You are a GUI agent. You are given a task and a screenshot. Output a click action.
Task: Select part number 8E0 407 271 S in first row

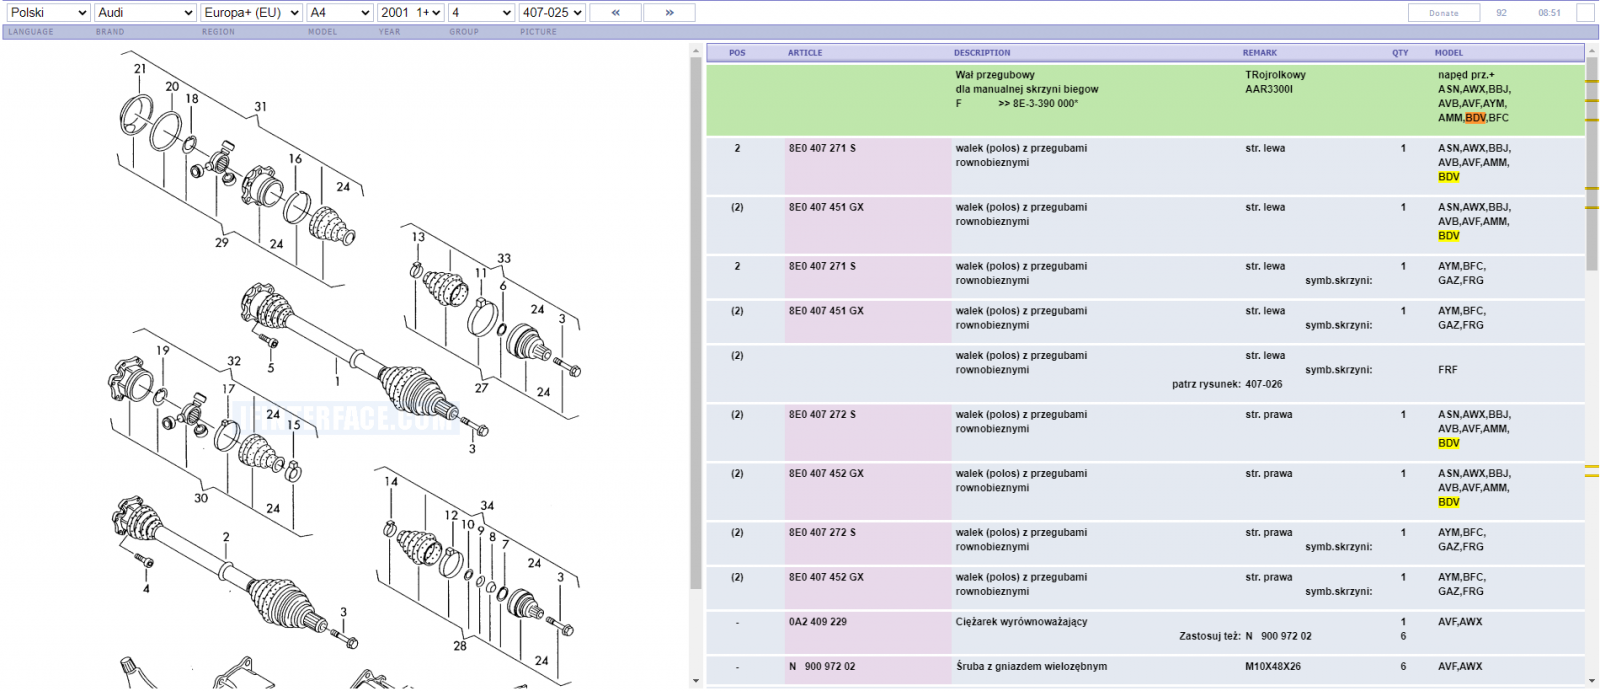pyautogui.click(x=822, y=148)
